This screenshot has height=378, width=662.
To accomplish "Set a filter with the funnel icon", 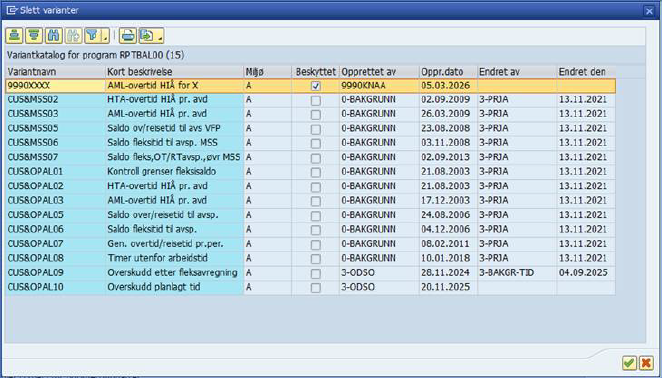I will click(x=92, y=36).
